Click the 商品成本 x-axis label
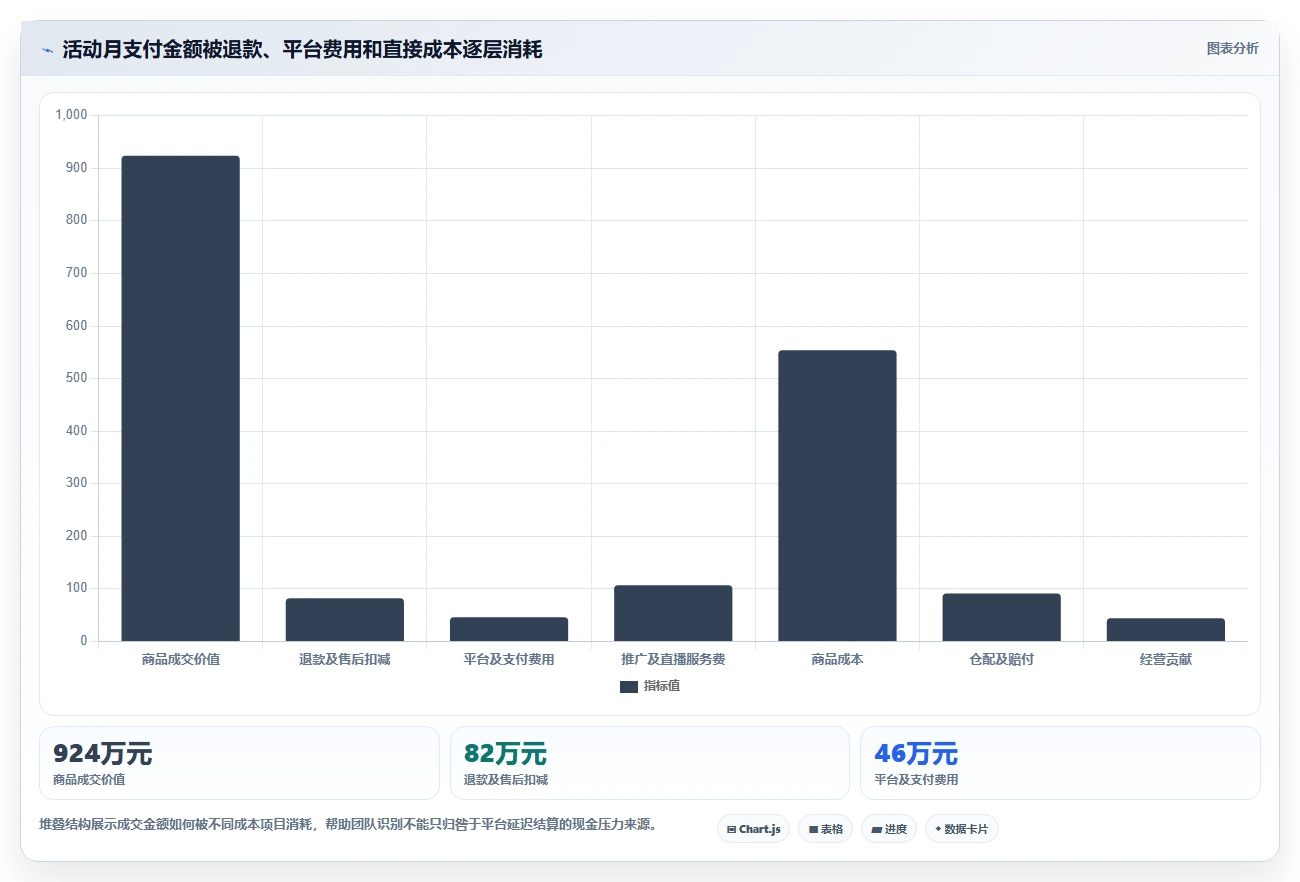The height and width of the screenshot is (882, 1300). click(837, 660)
